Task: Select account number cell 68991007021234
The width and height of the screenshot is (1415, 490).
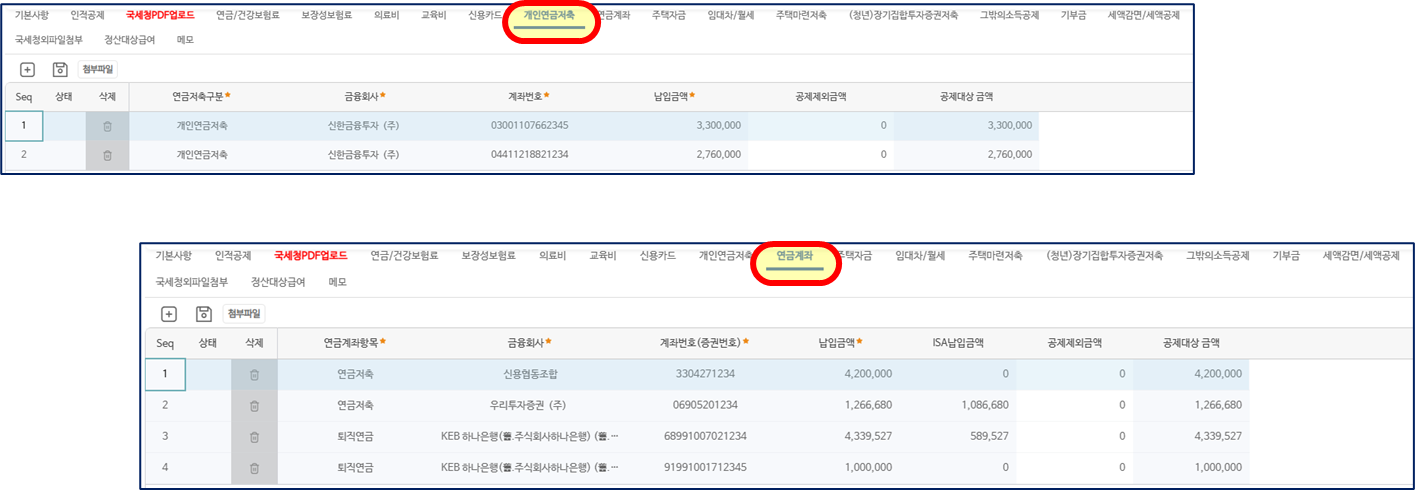Action: click(x=704, y=437)
